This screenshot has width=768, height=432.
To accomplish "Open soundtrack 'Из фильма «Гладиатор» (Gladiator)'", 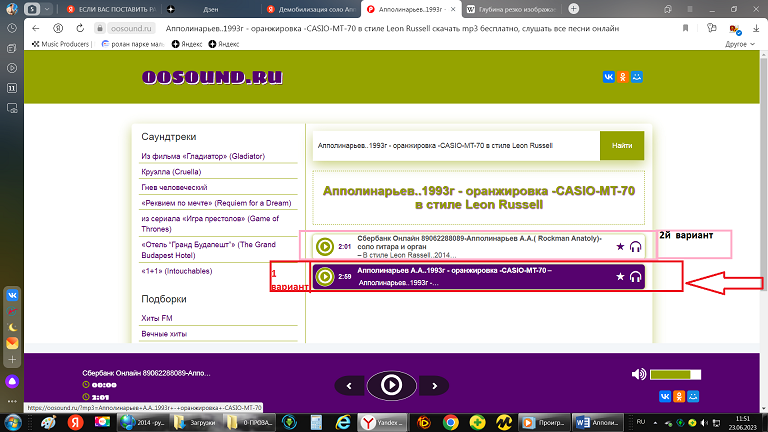I will 203,156.
